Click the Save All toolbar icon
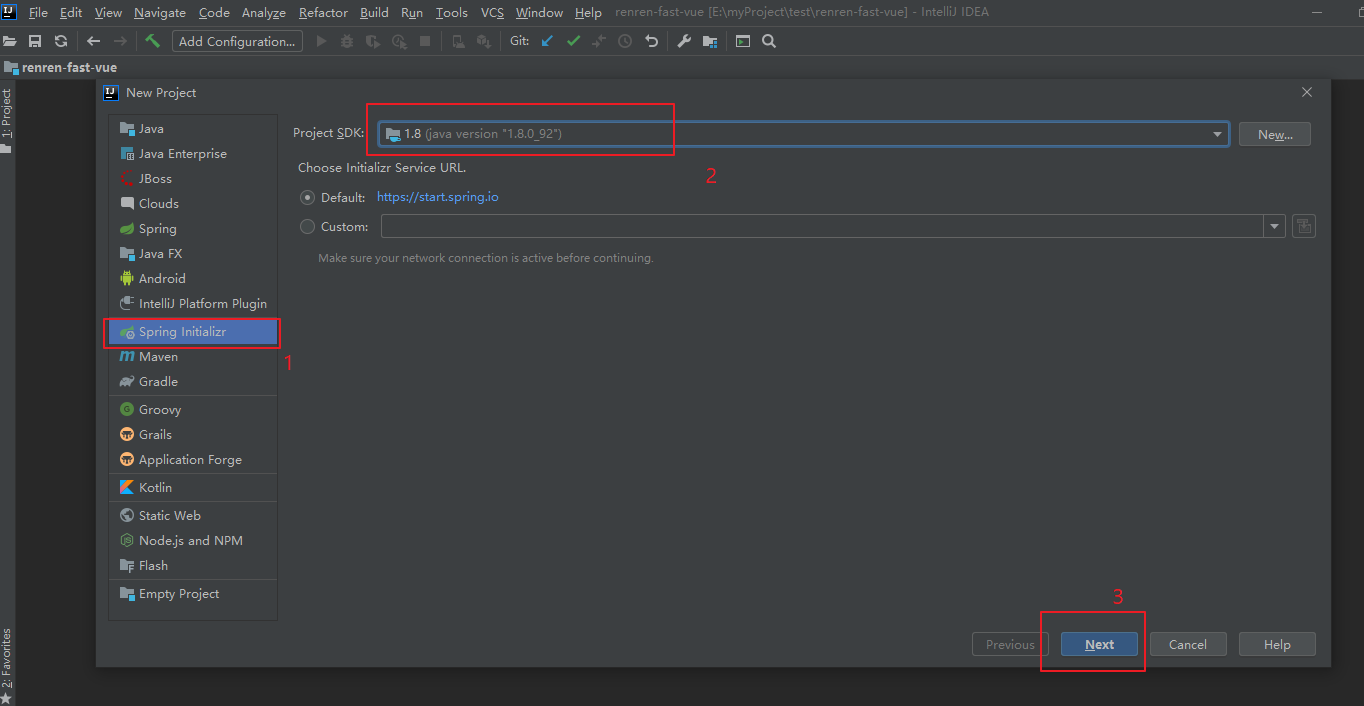 pos(35,41)
